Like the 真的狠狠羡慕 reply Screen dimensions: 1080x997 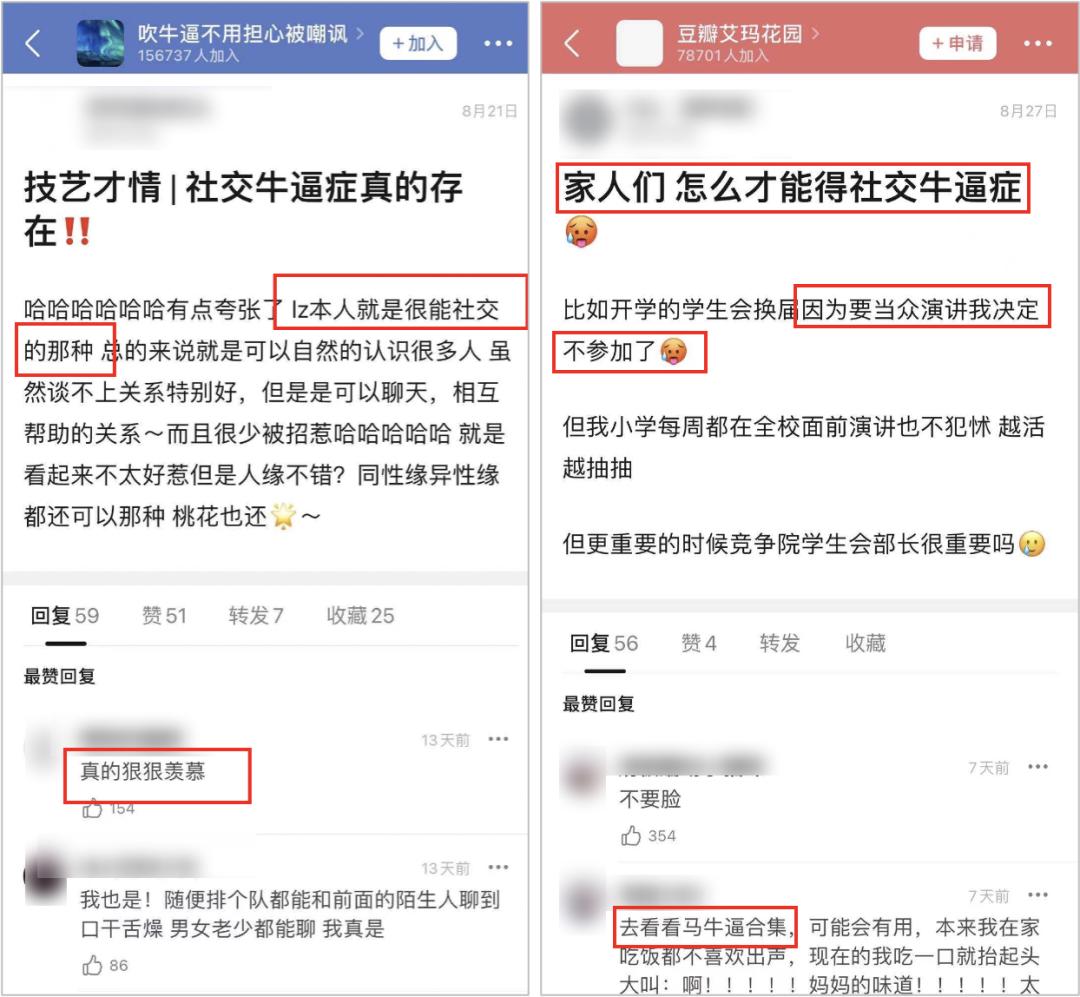[x=92, y=808]
